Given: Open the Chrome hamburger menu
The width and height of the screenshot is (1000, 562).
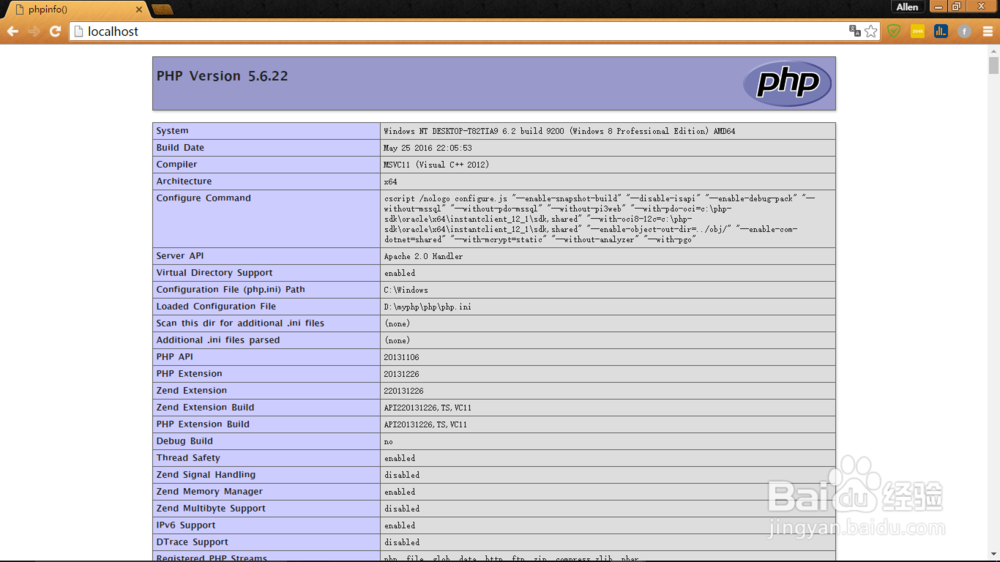Looking at the screenshot, I should point(987,31).
